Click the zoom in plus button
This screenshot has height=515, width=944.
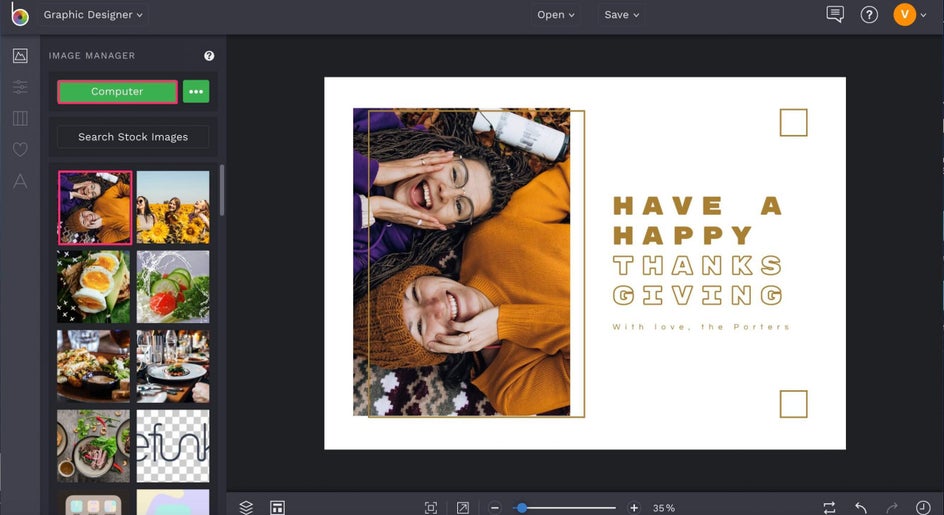(x=634, y=507)
